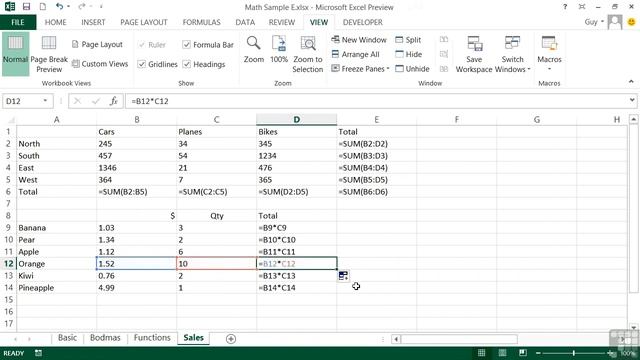Viewport: 640px width, 360px height.
Task: Click the Insert Function fx icon
Action: pos(113,101)
